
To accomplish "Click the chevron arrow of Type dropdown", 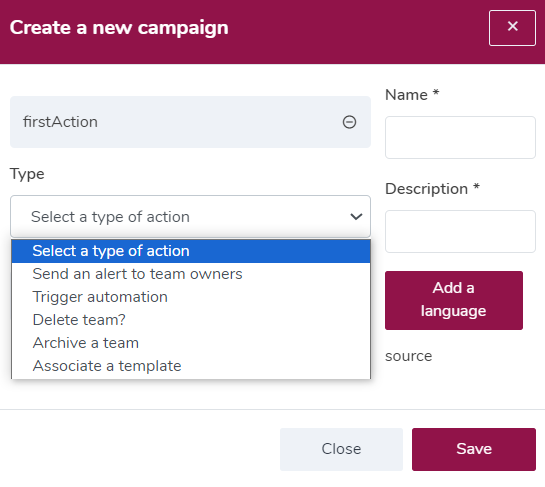I will tap(356, 217).
